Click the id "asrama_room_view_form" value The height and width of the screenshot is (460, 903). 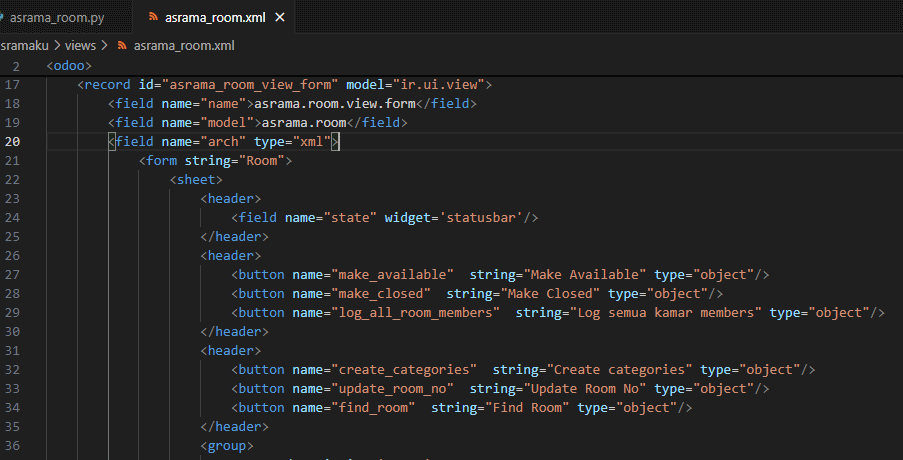[x=250, y=85]
